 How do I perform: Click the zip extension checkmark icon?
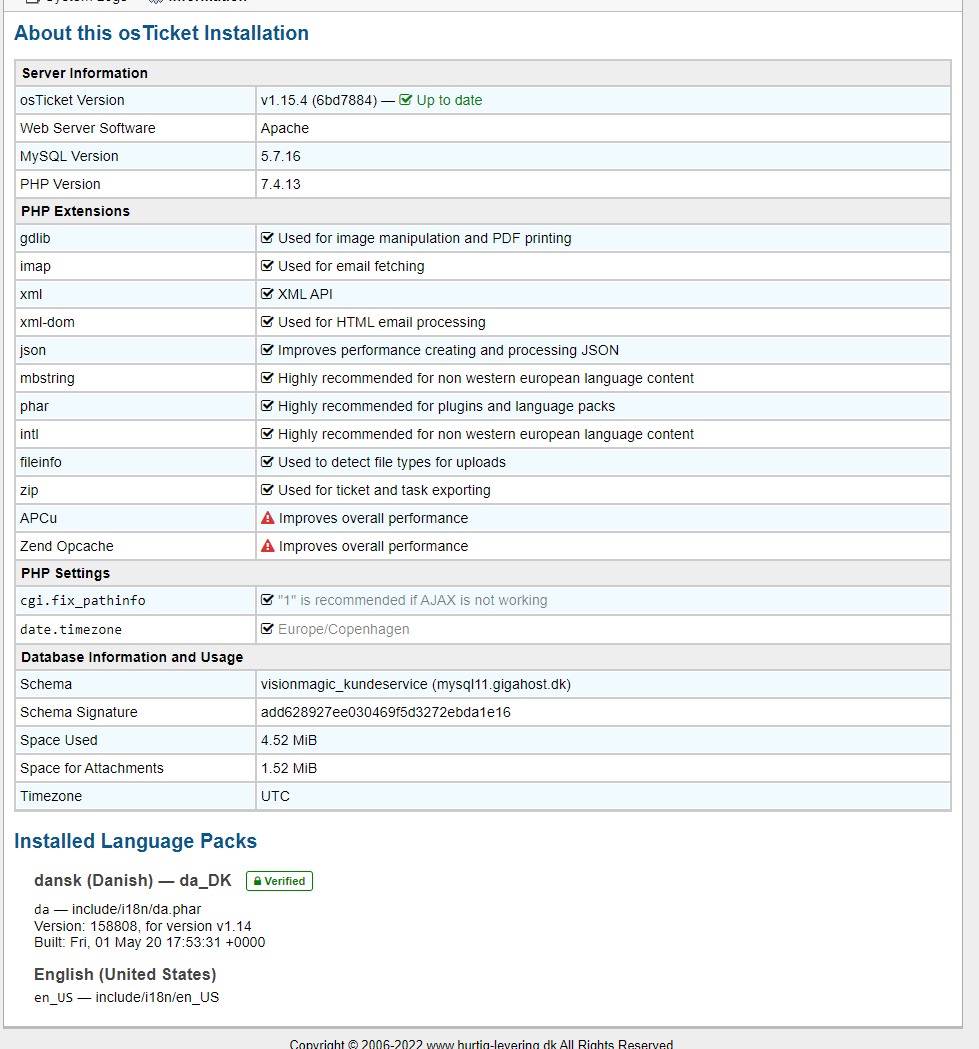(267, 490)
